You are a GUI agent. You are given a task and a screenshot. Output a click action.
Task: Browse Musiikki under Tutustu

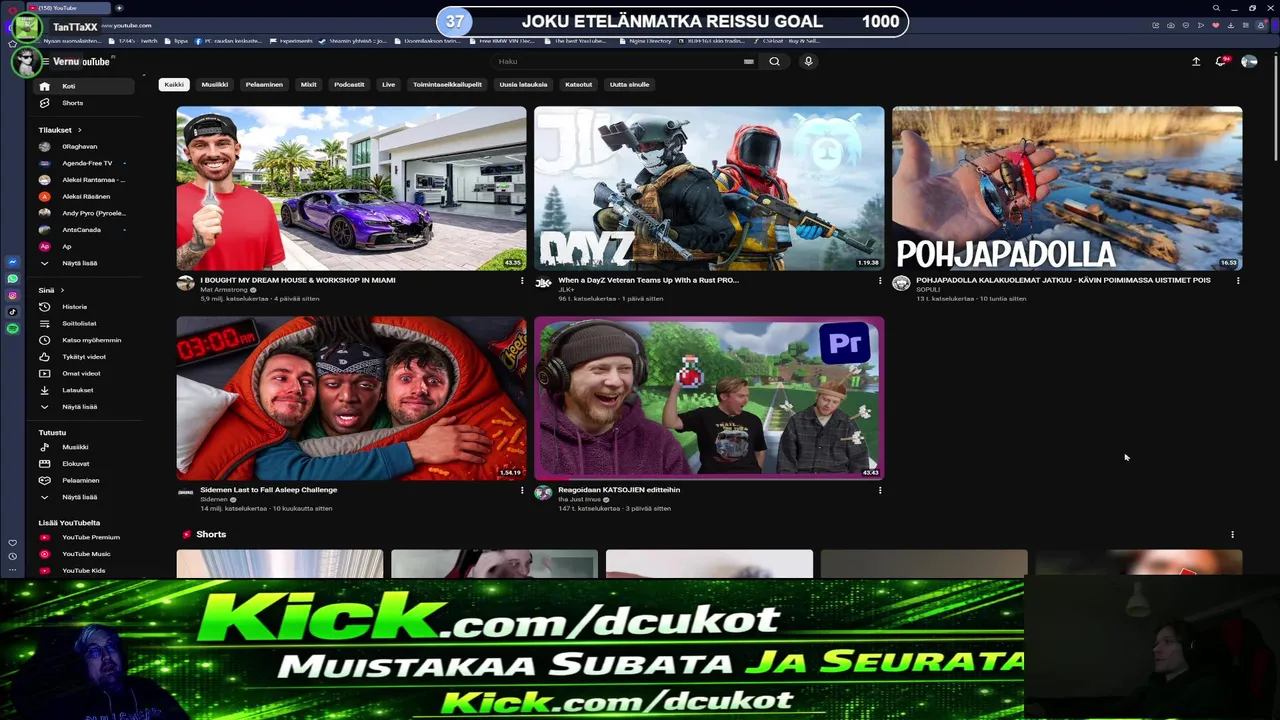85,447
